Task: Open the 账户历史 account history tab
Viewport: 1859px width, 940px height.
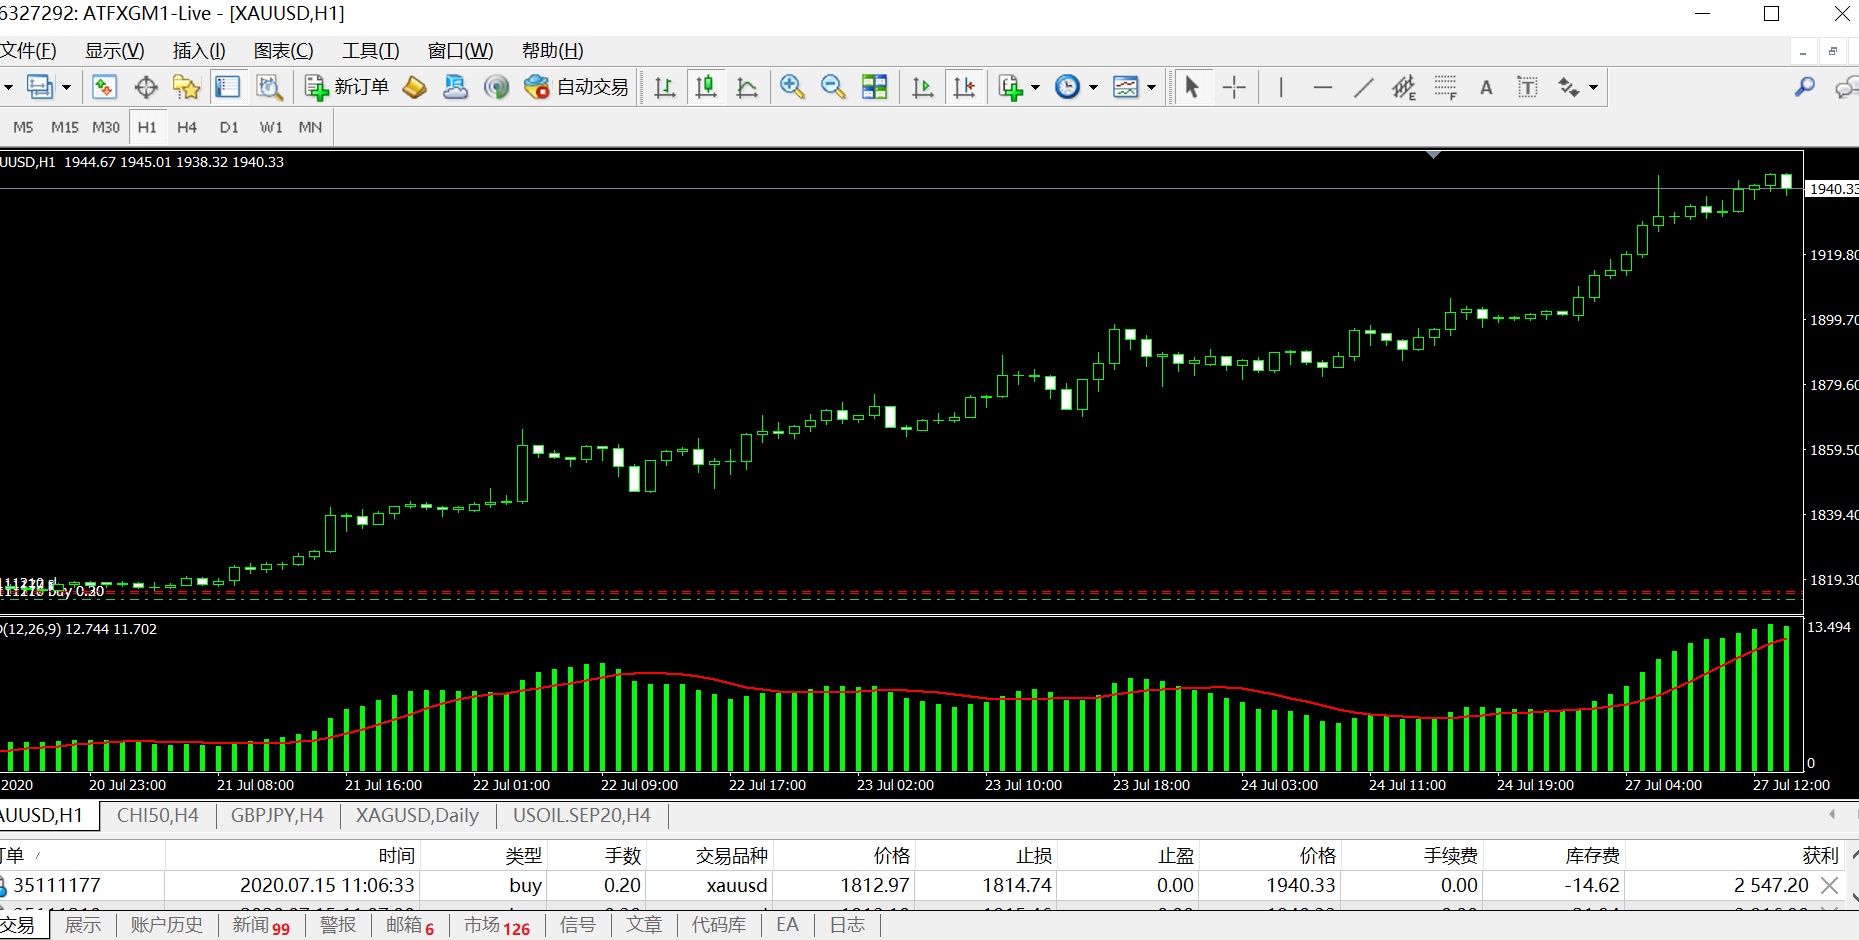Action: (166, 925)
